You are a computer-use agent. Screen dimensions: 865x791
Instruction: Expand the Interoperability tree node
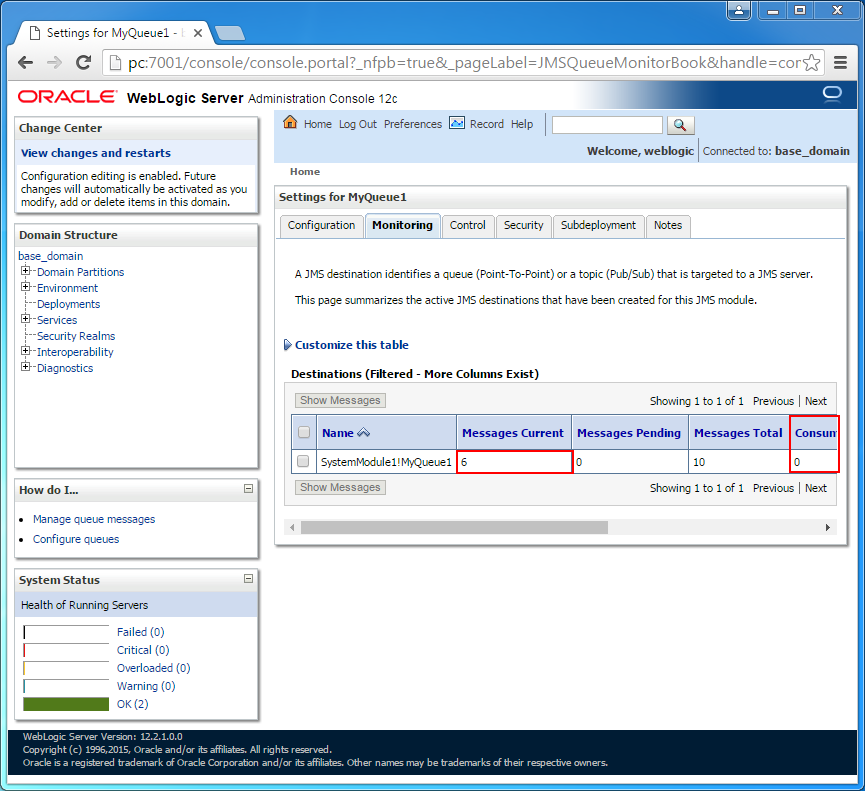[25, 351]
